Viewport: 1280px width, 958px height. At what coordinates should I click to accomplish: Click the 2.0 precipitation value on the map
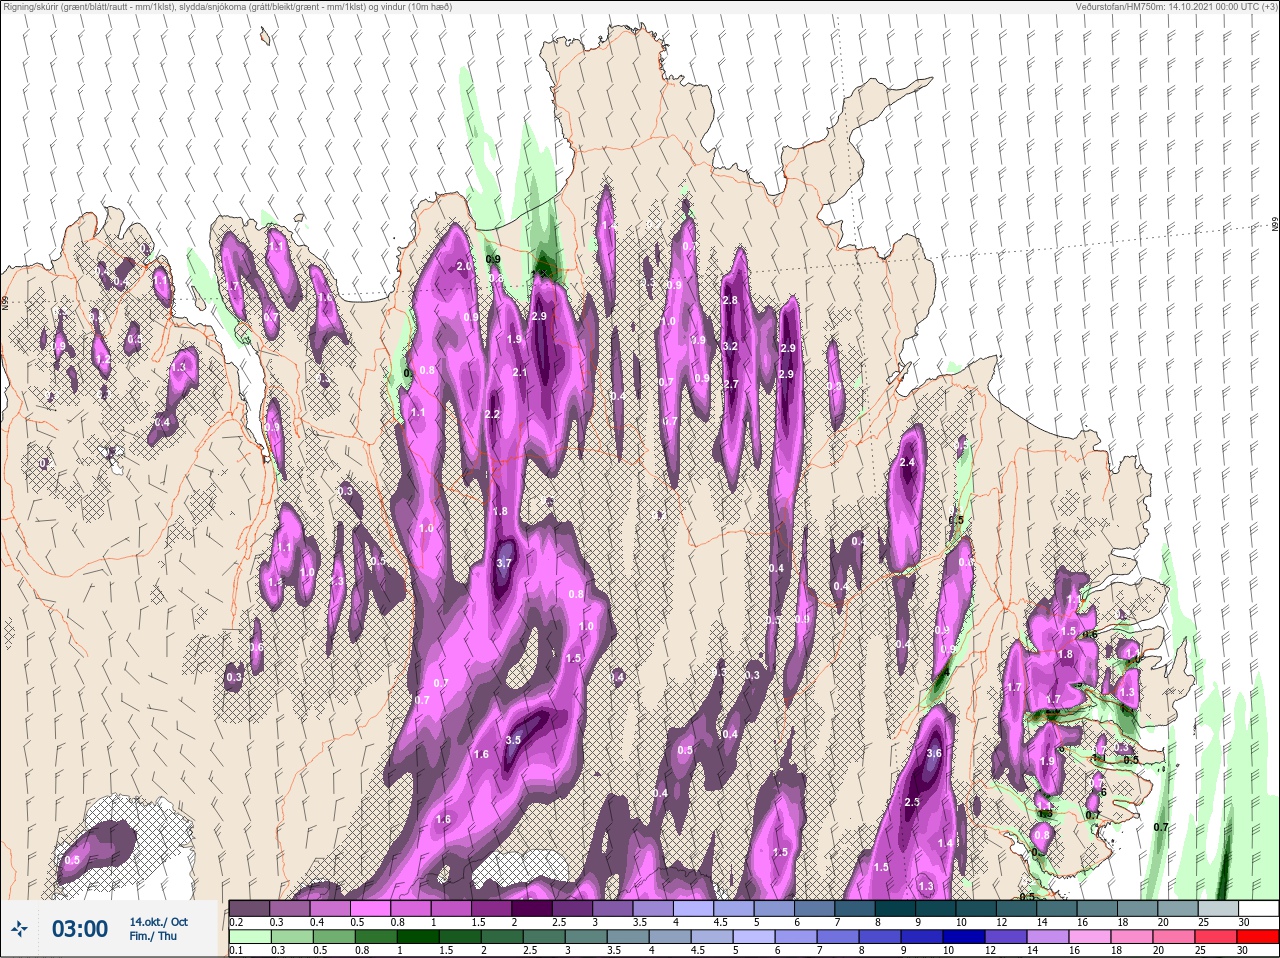pyautogui.click(x=464, y=267)
